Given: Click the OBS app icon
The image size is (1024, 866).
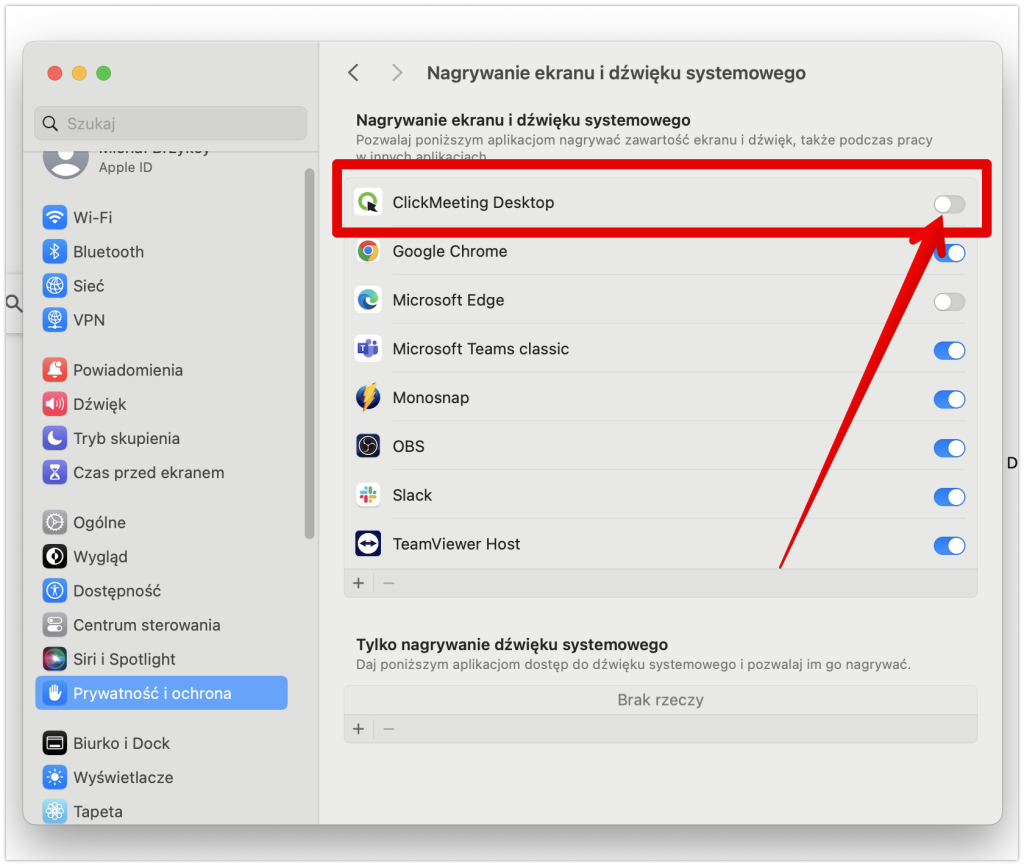Looking at the screenshot, I should (368, 447).
